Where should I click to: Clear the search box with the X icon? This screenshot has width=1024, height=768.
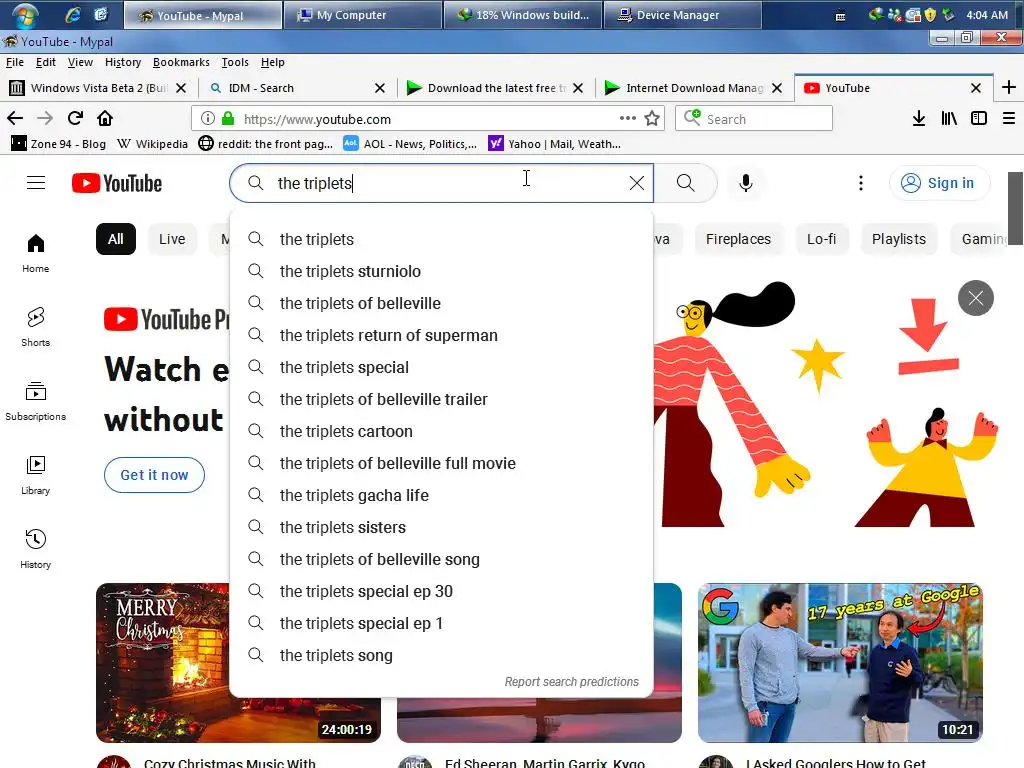637,183
